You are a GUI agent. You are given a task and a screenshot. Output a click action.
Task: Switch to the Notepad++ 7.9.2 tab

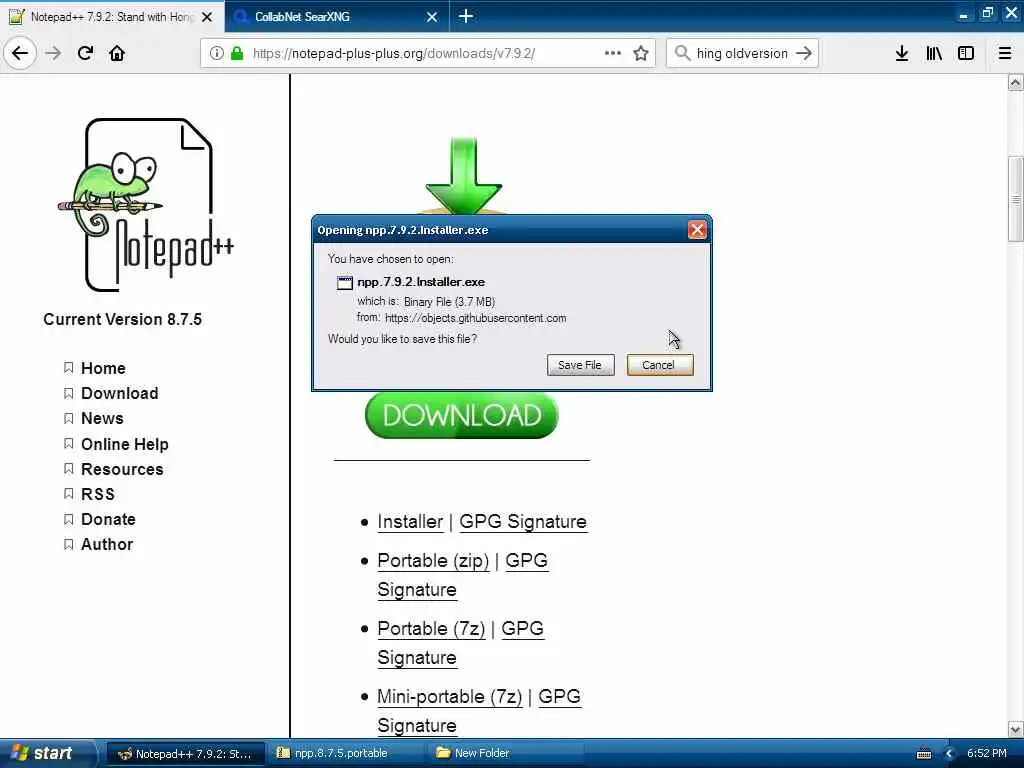pyautogui.click(x=112, y=17)
